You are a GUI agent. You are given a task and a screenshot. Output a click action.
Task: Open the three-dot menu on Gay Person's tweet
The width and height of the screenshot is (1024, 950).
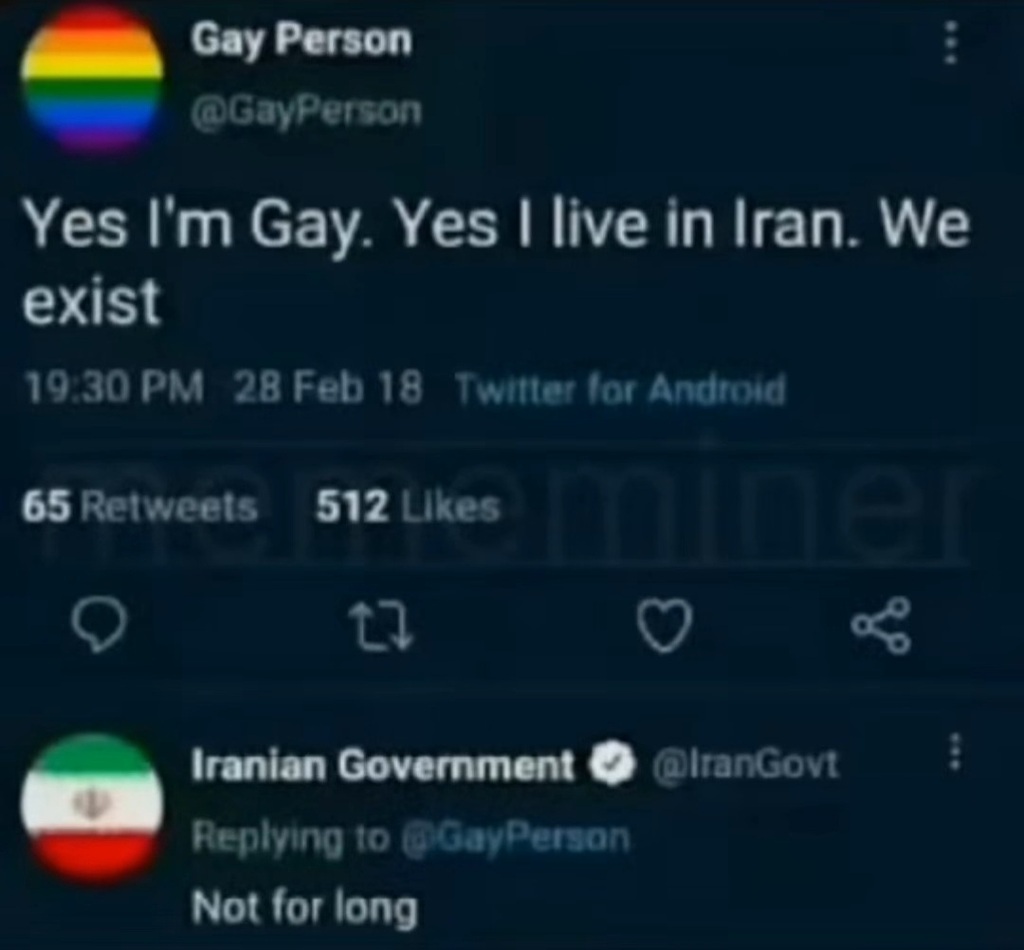pyautogui.click(x=952, y=42)
